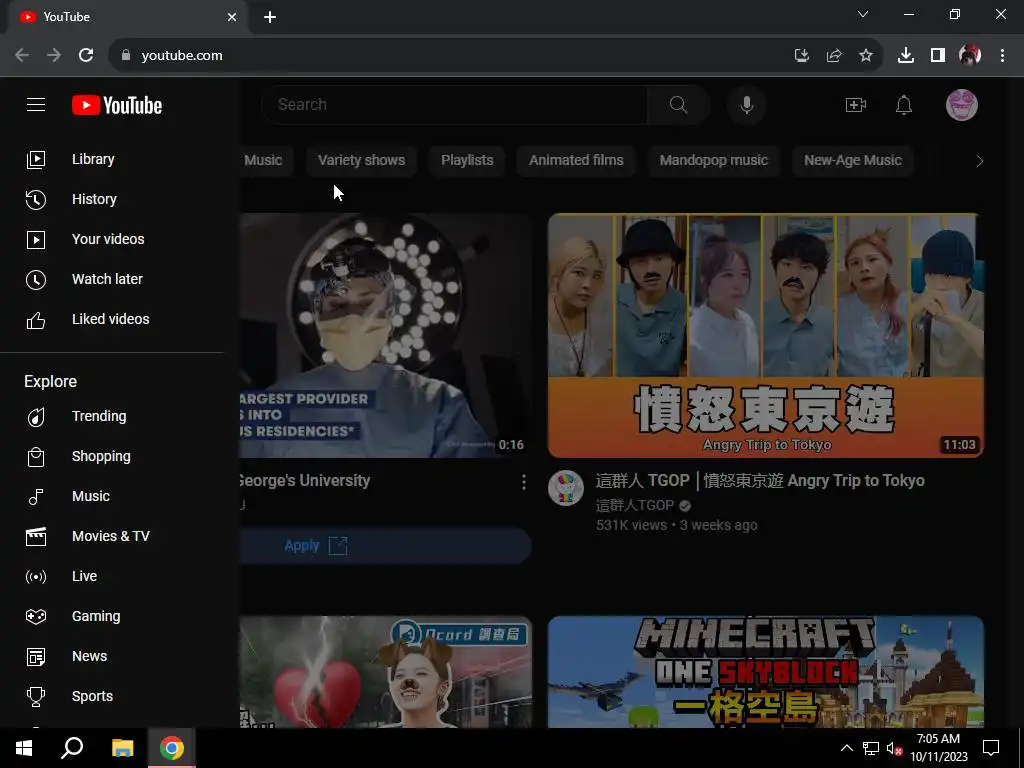
Task: Start voice search with the microphone icon
Action: (x=746, y=104)
